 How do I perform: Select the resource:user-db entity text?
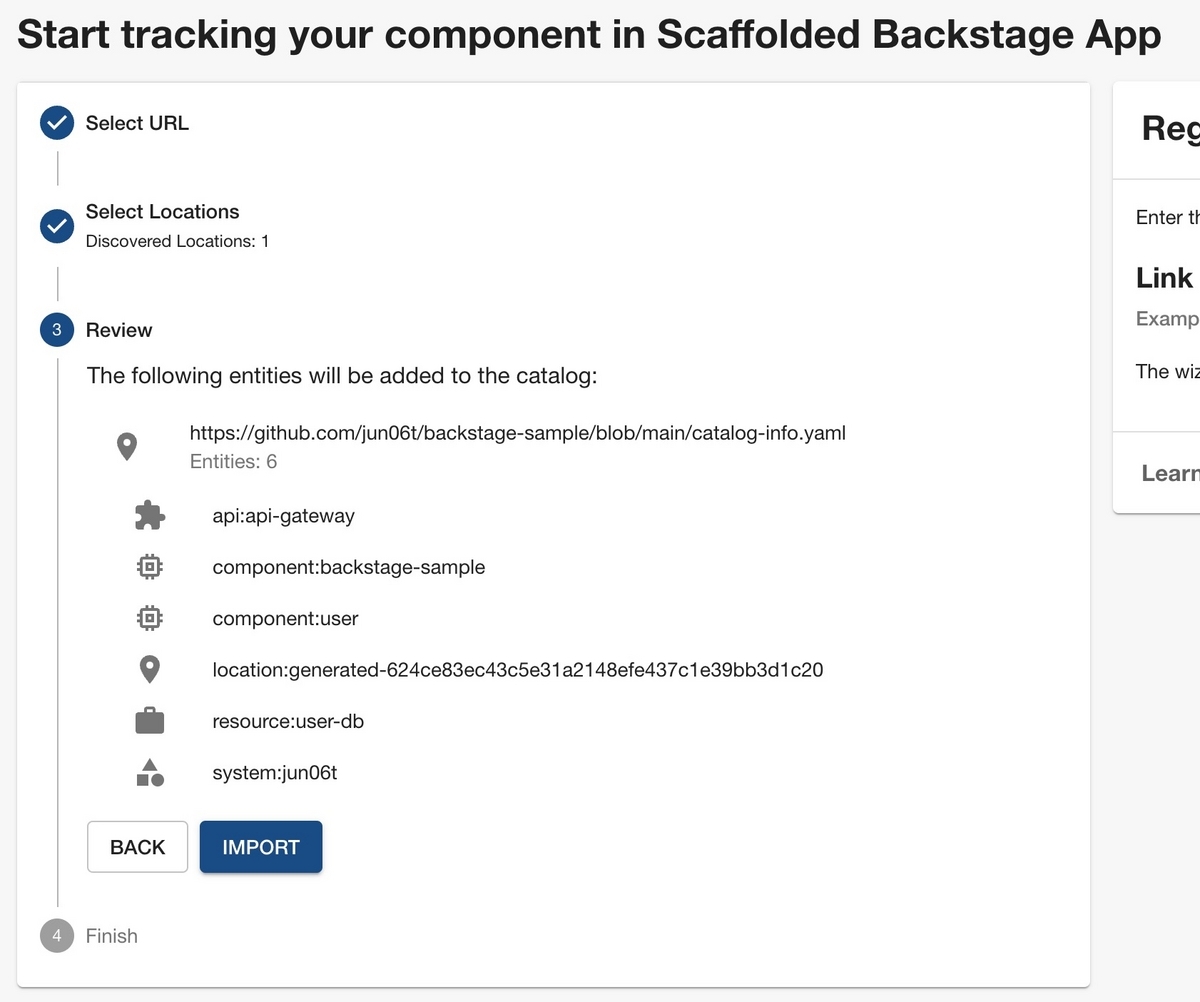[288, 721]
